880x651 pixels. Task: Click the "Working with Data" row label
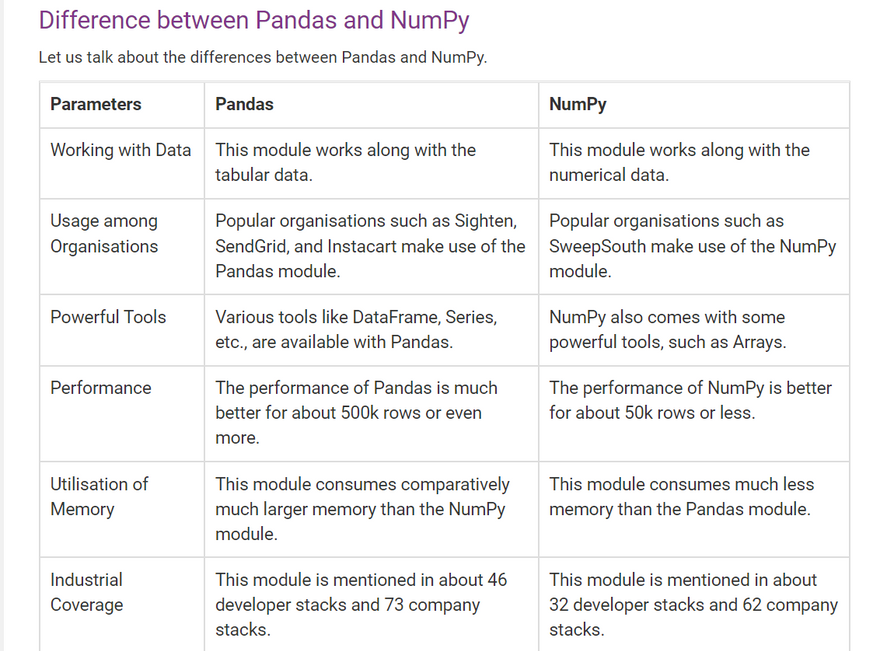click(x=121, y=150)
